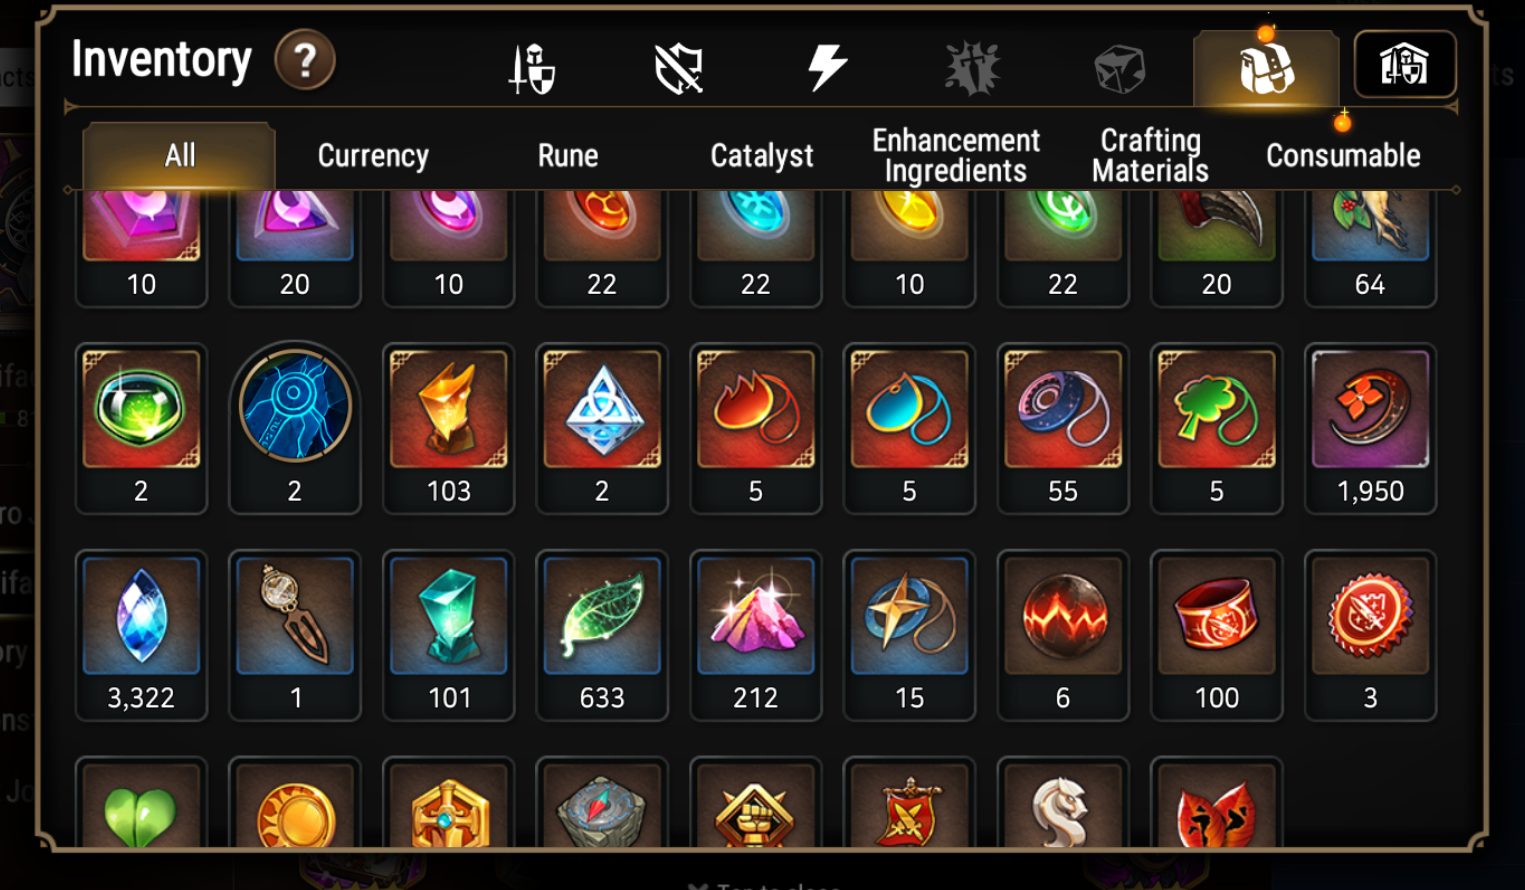Select the red ring item with 1,950
The image size is (1525, 890).
[x=1370, y=428]
